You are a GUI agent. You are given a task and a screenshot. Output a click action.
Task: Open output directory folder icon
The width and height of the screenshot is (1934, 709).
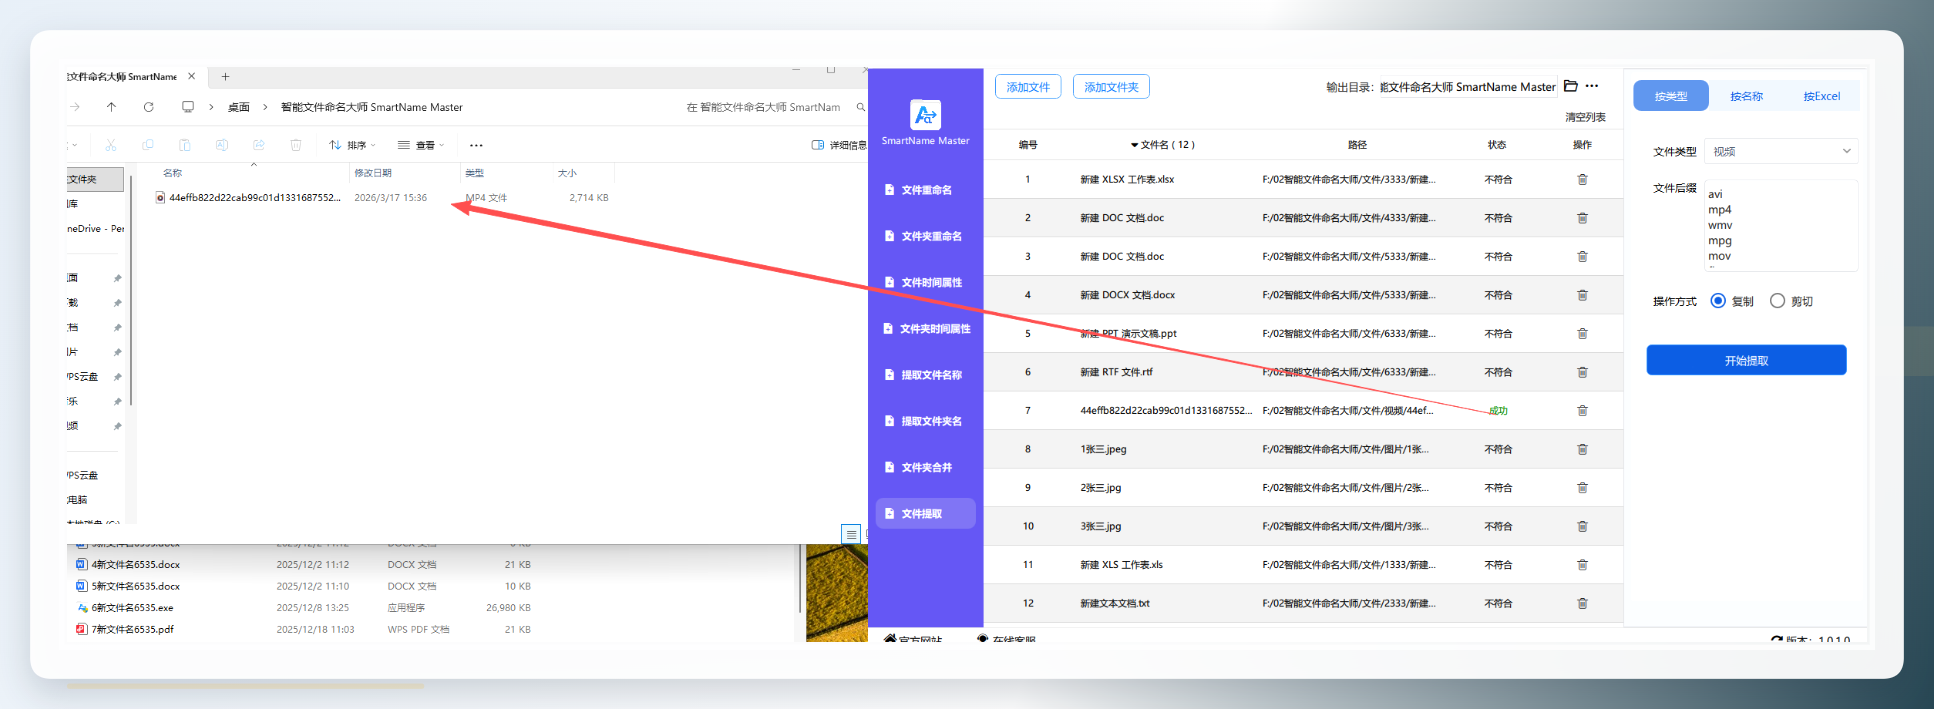(x=1571, y=86)
